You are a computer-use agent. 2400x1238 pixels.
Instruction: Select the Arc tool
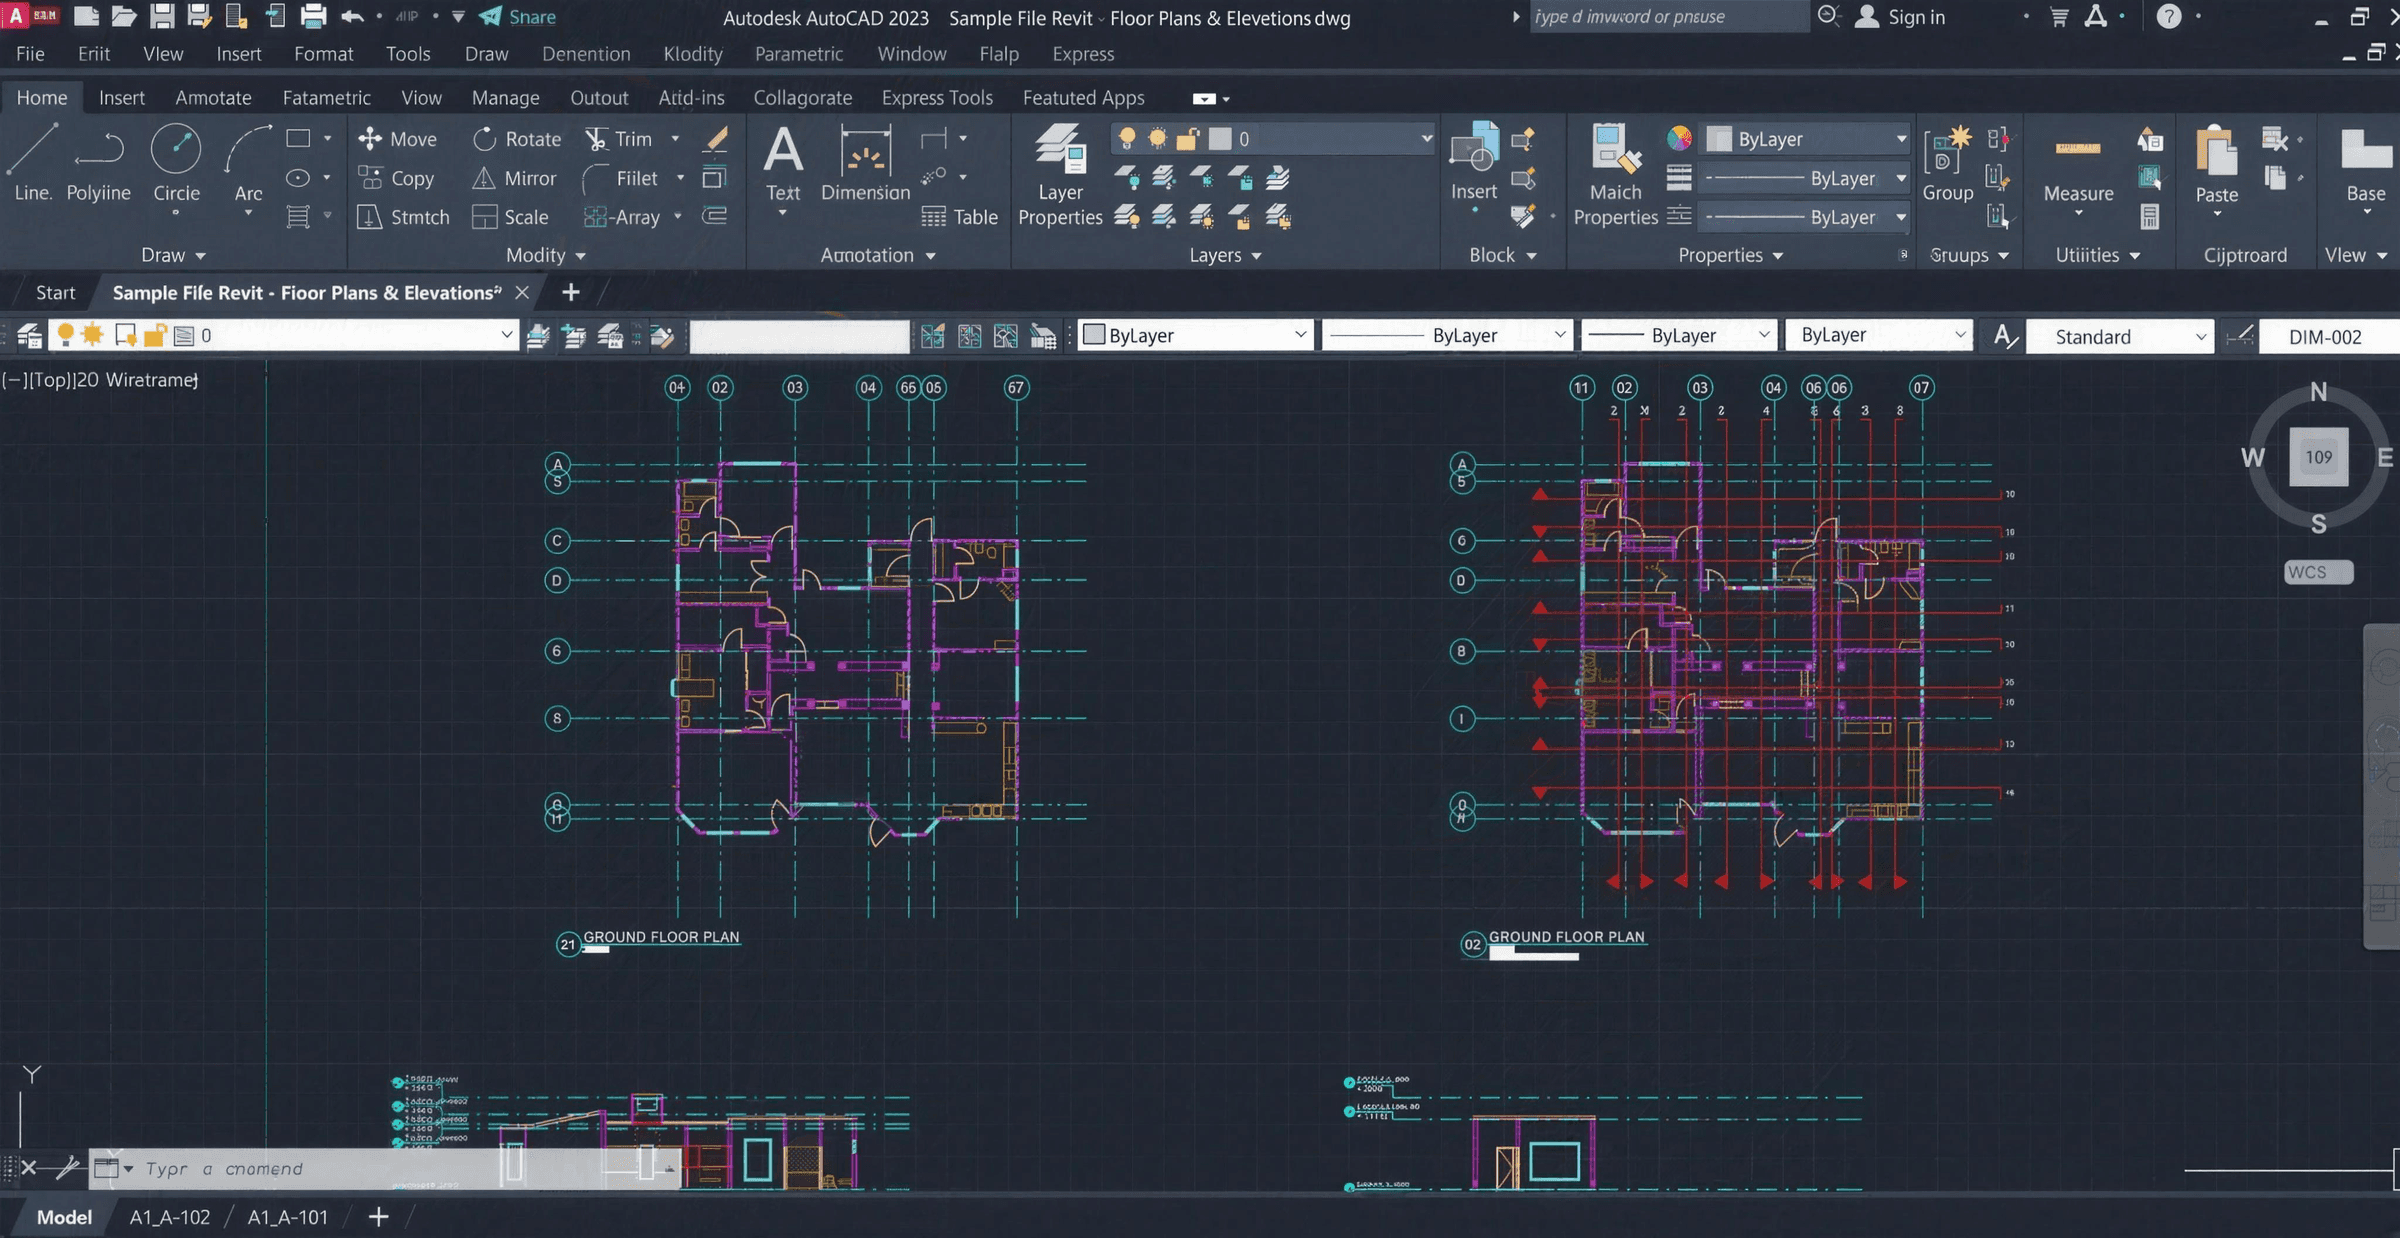tap(248, 162)
